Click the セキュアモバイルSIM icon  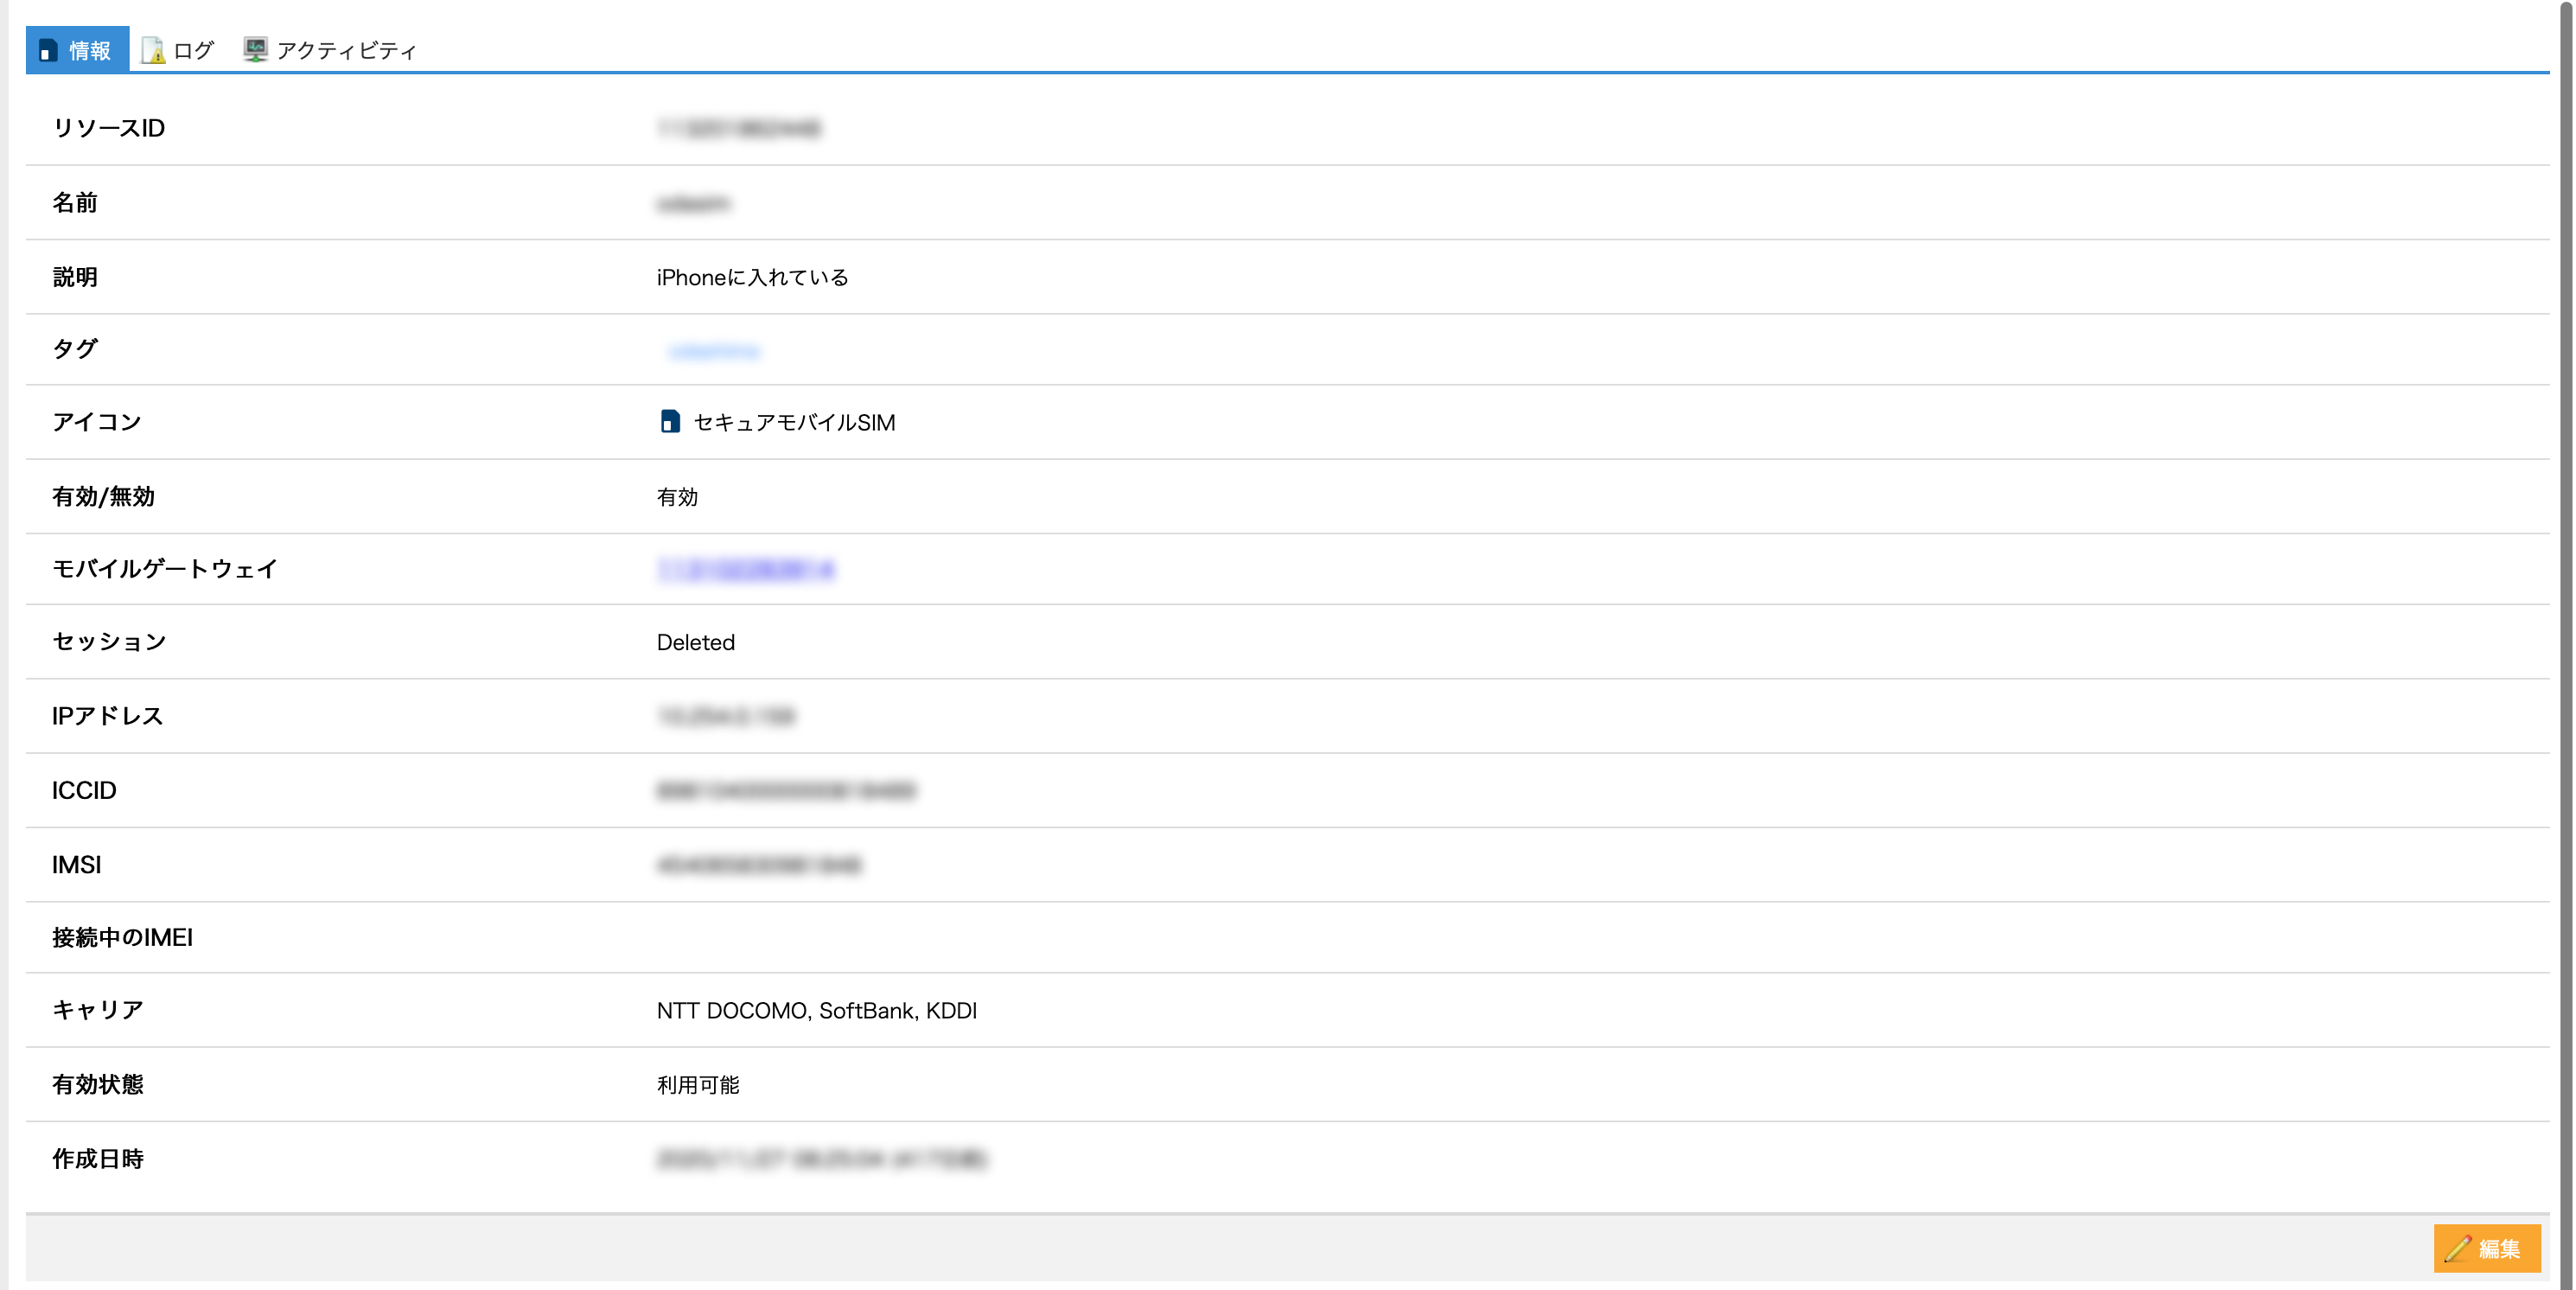pyautogui.click(x=670, y=422)
